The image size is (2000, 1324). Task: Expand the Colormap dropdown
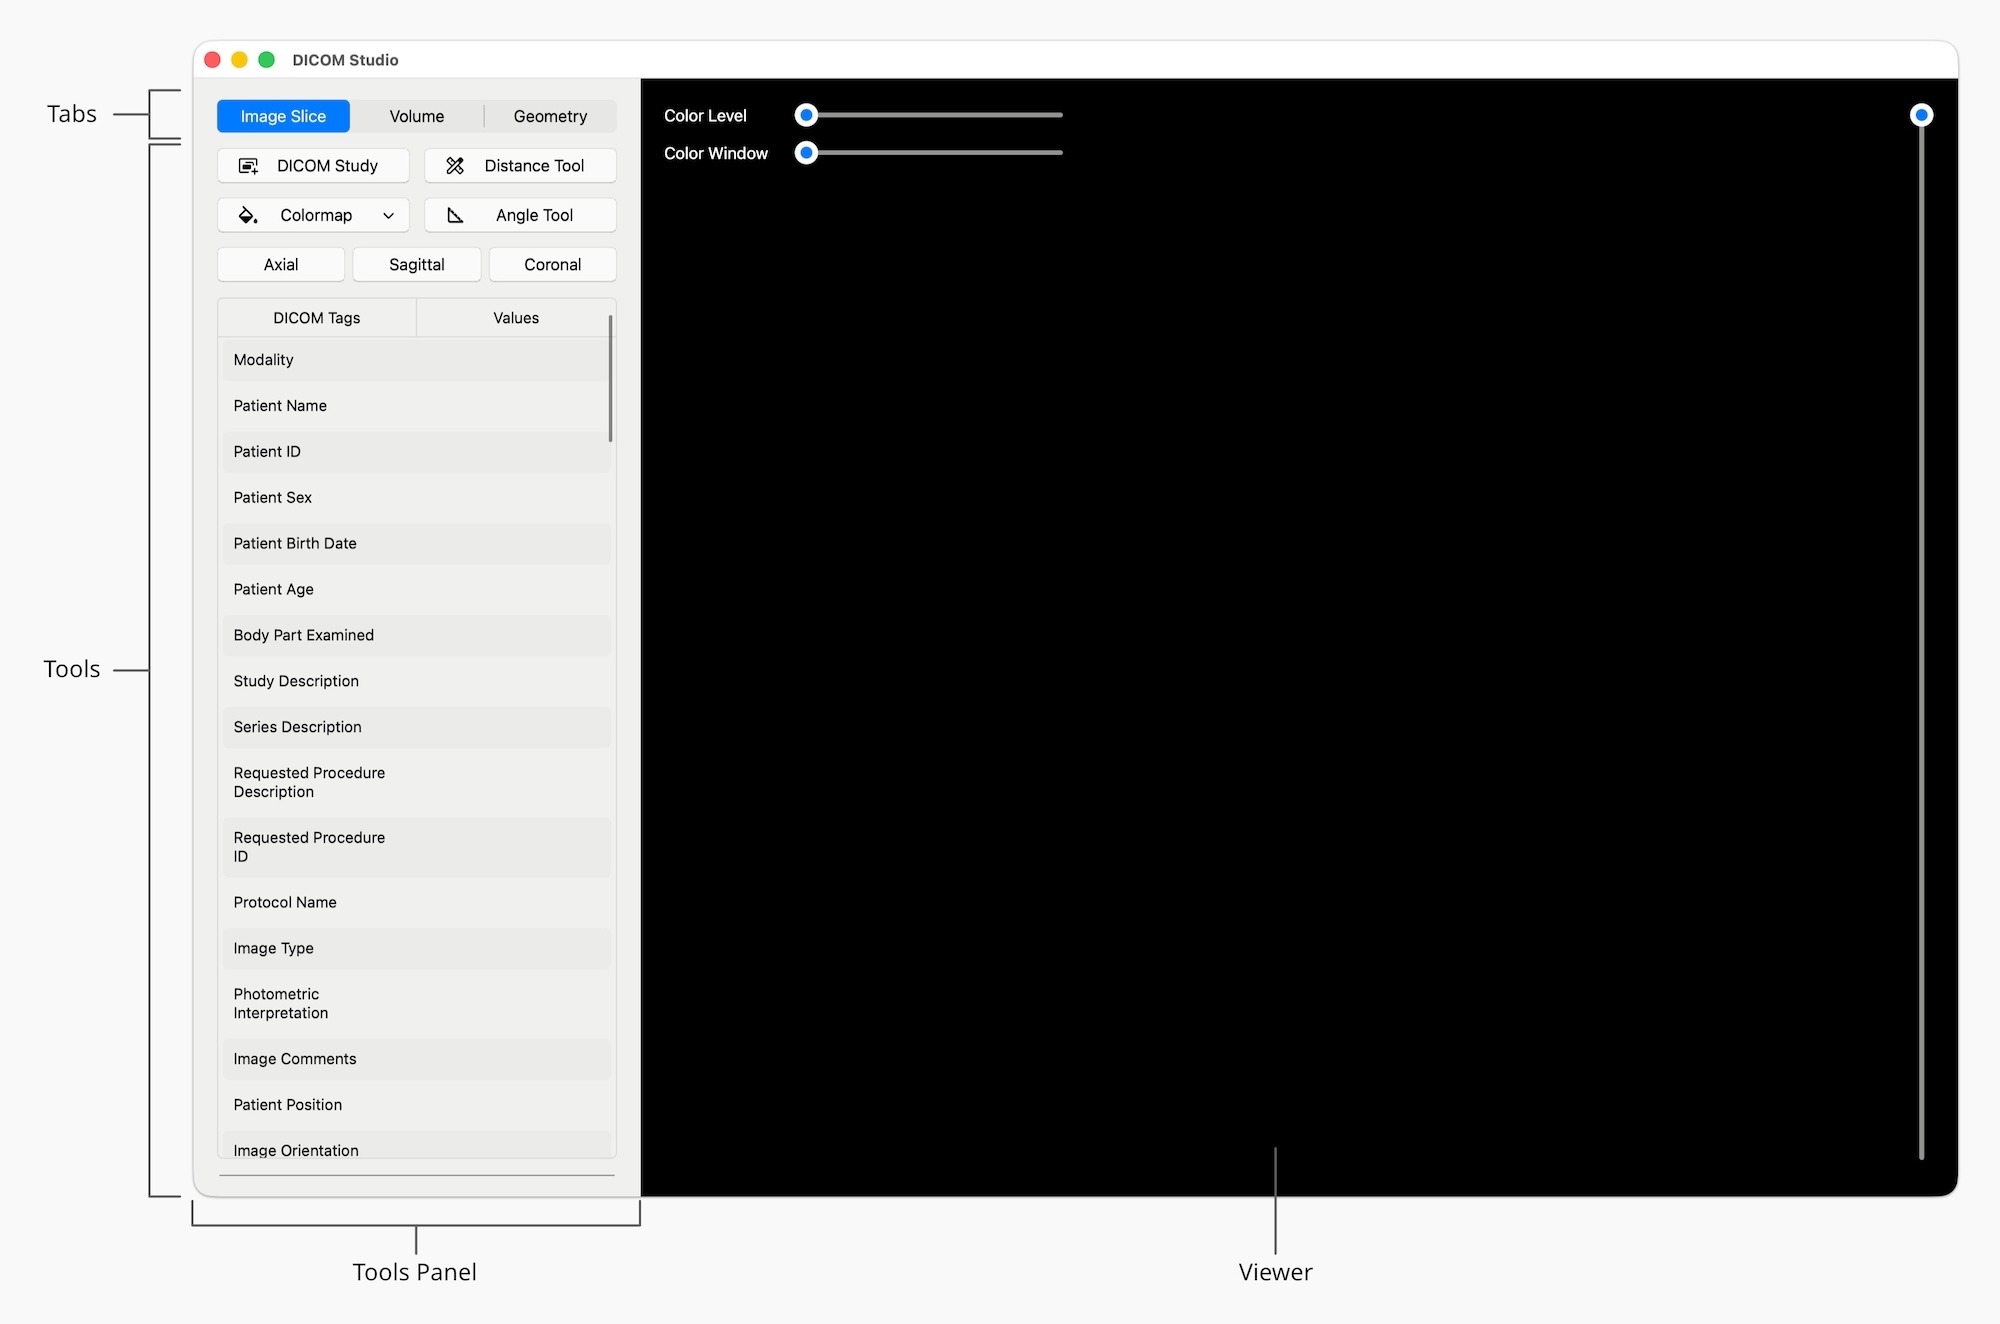(388, 215)
